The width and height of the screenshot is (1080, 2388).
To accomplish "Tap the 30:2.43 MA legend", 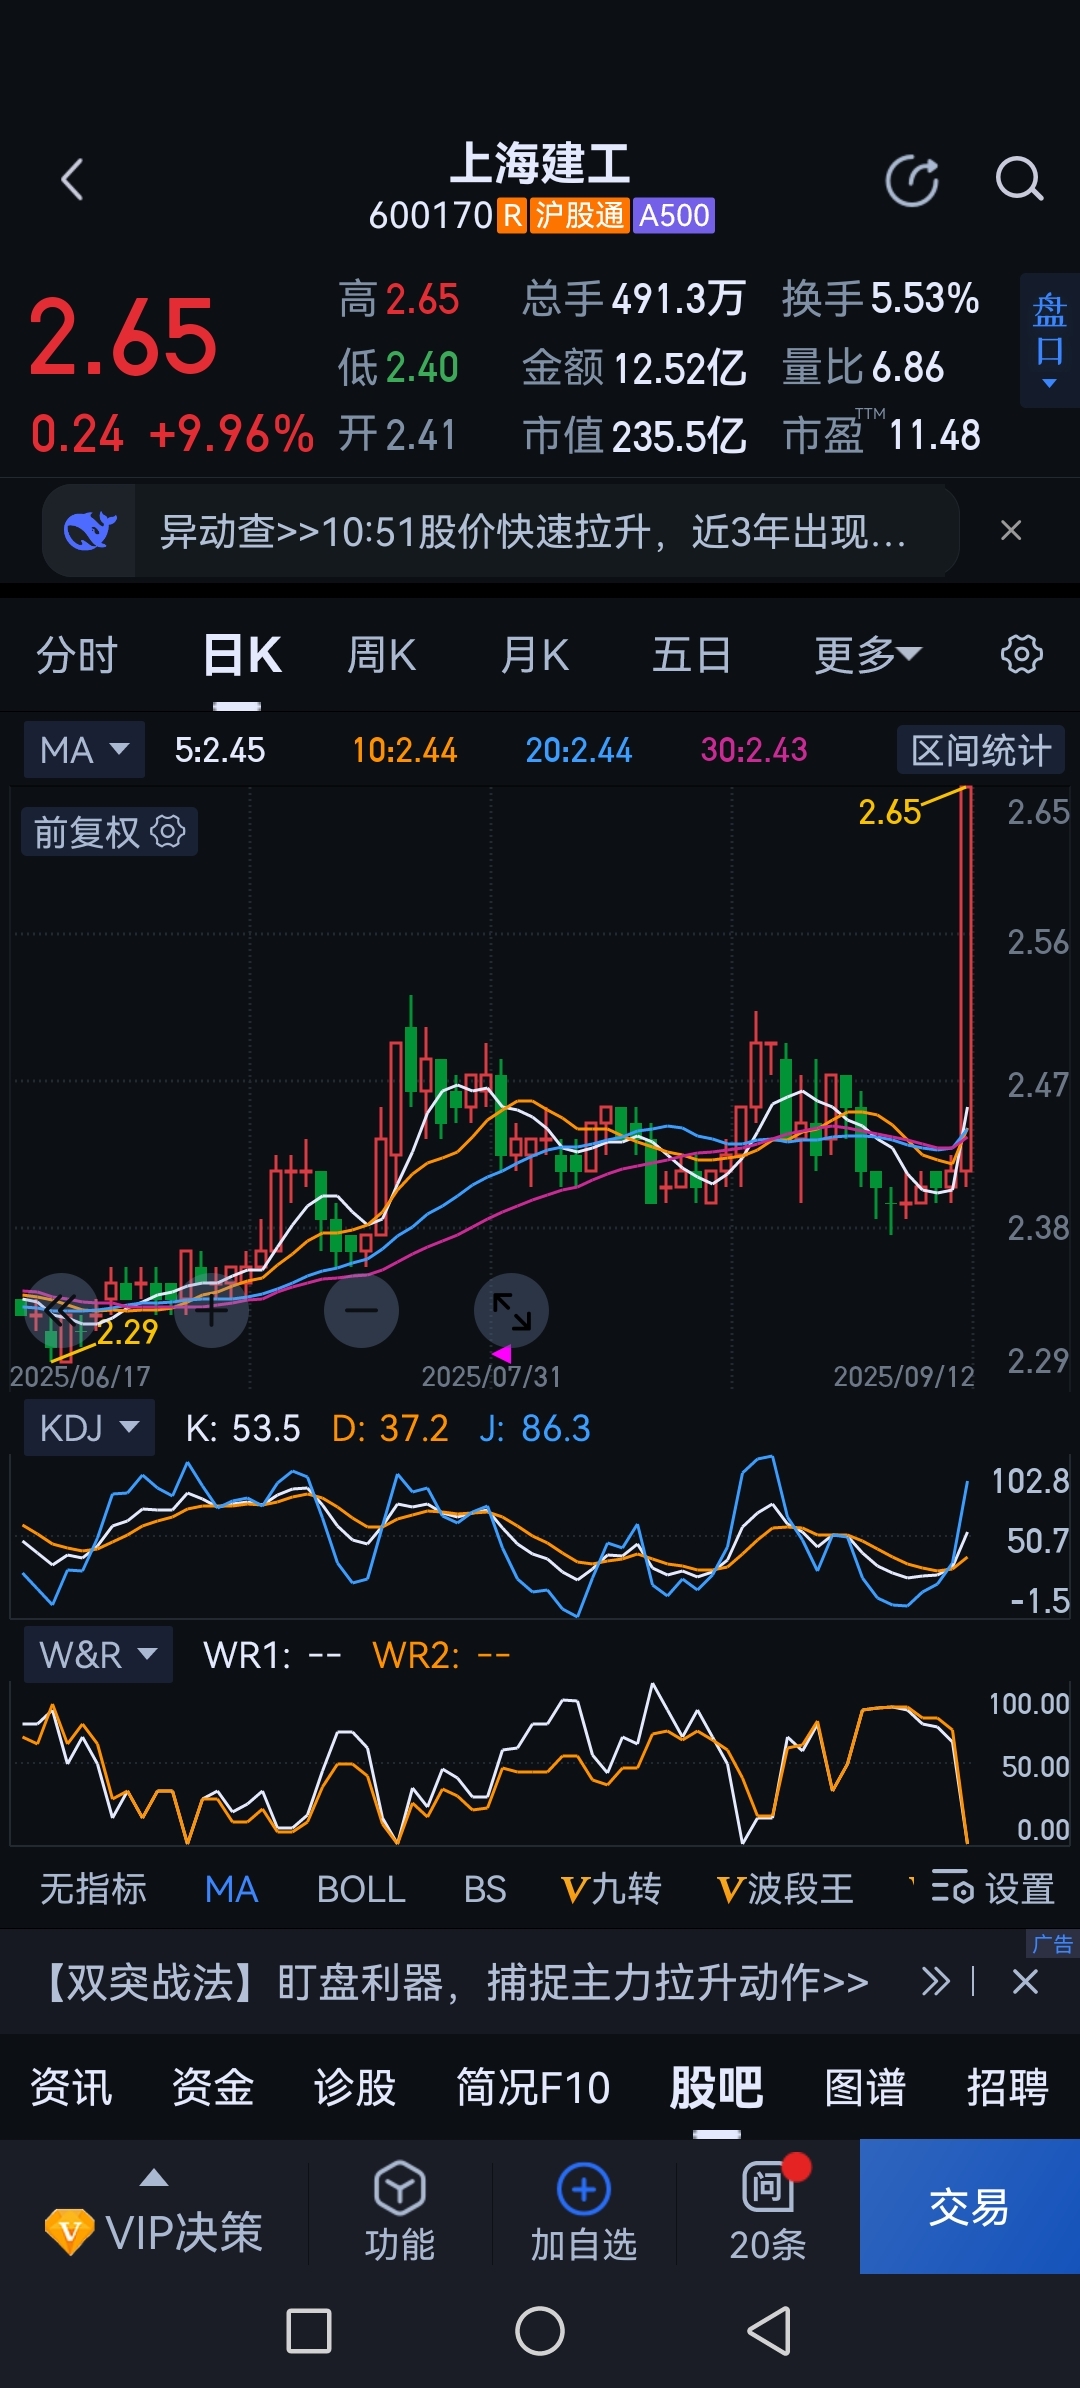I will 754,750.
